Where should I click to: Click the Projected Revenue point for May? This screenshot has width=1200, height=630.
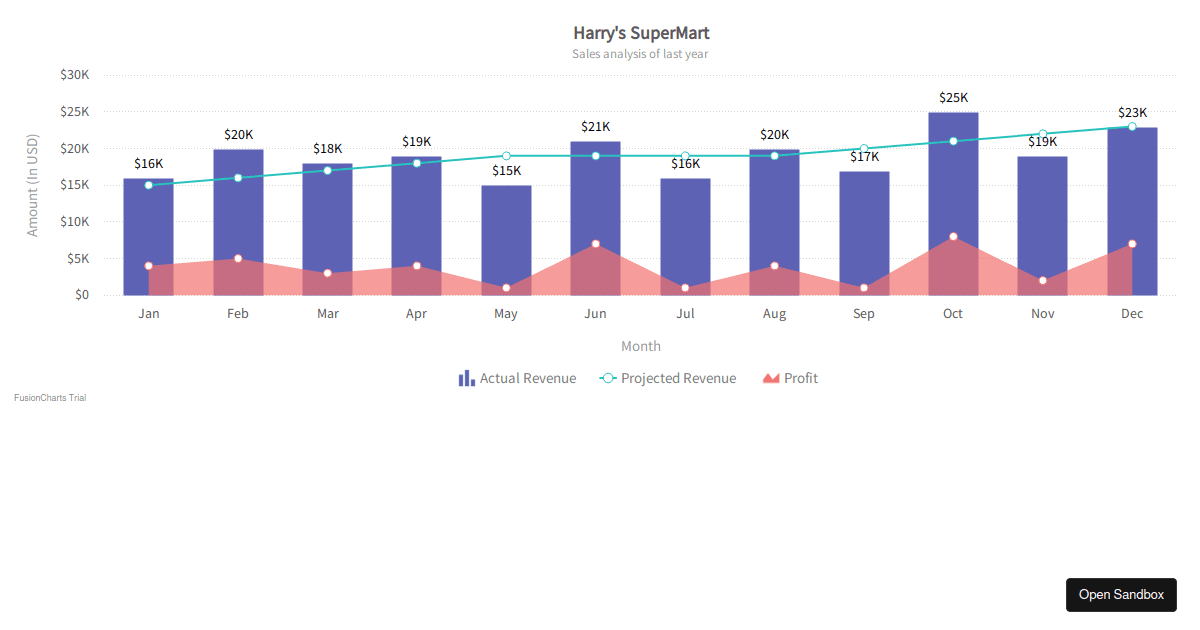506,156
